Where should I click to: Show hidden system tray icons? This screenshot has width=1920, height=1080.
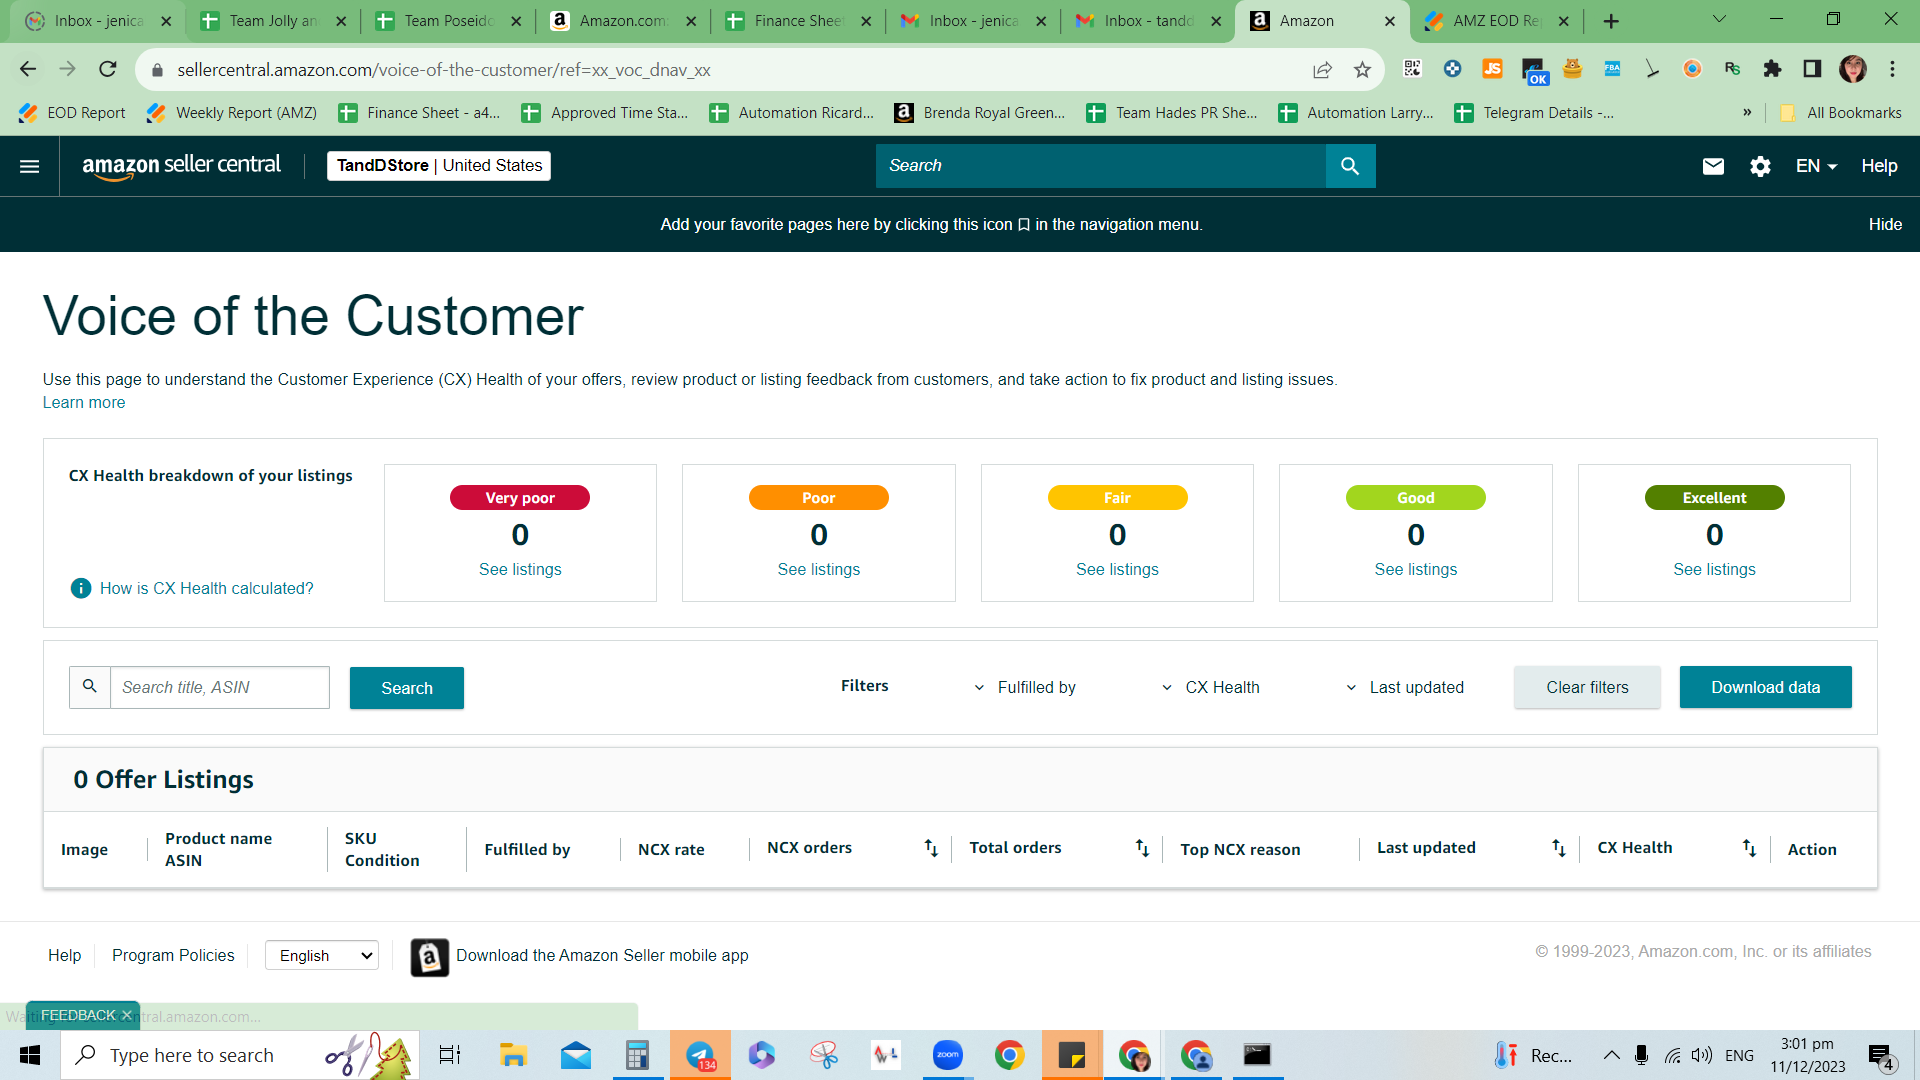point(1611,1055)
